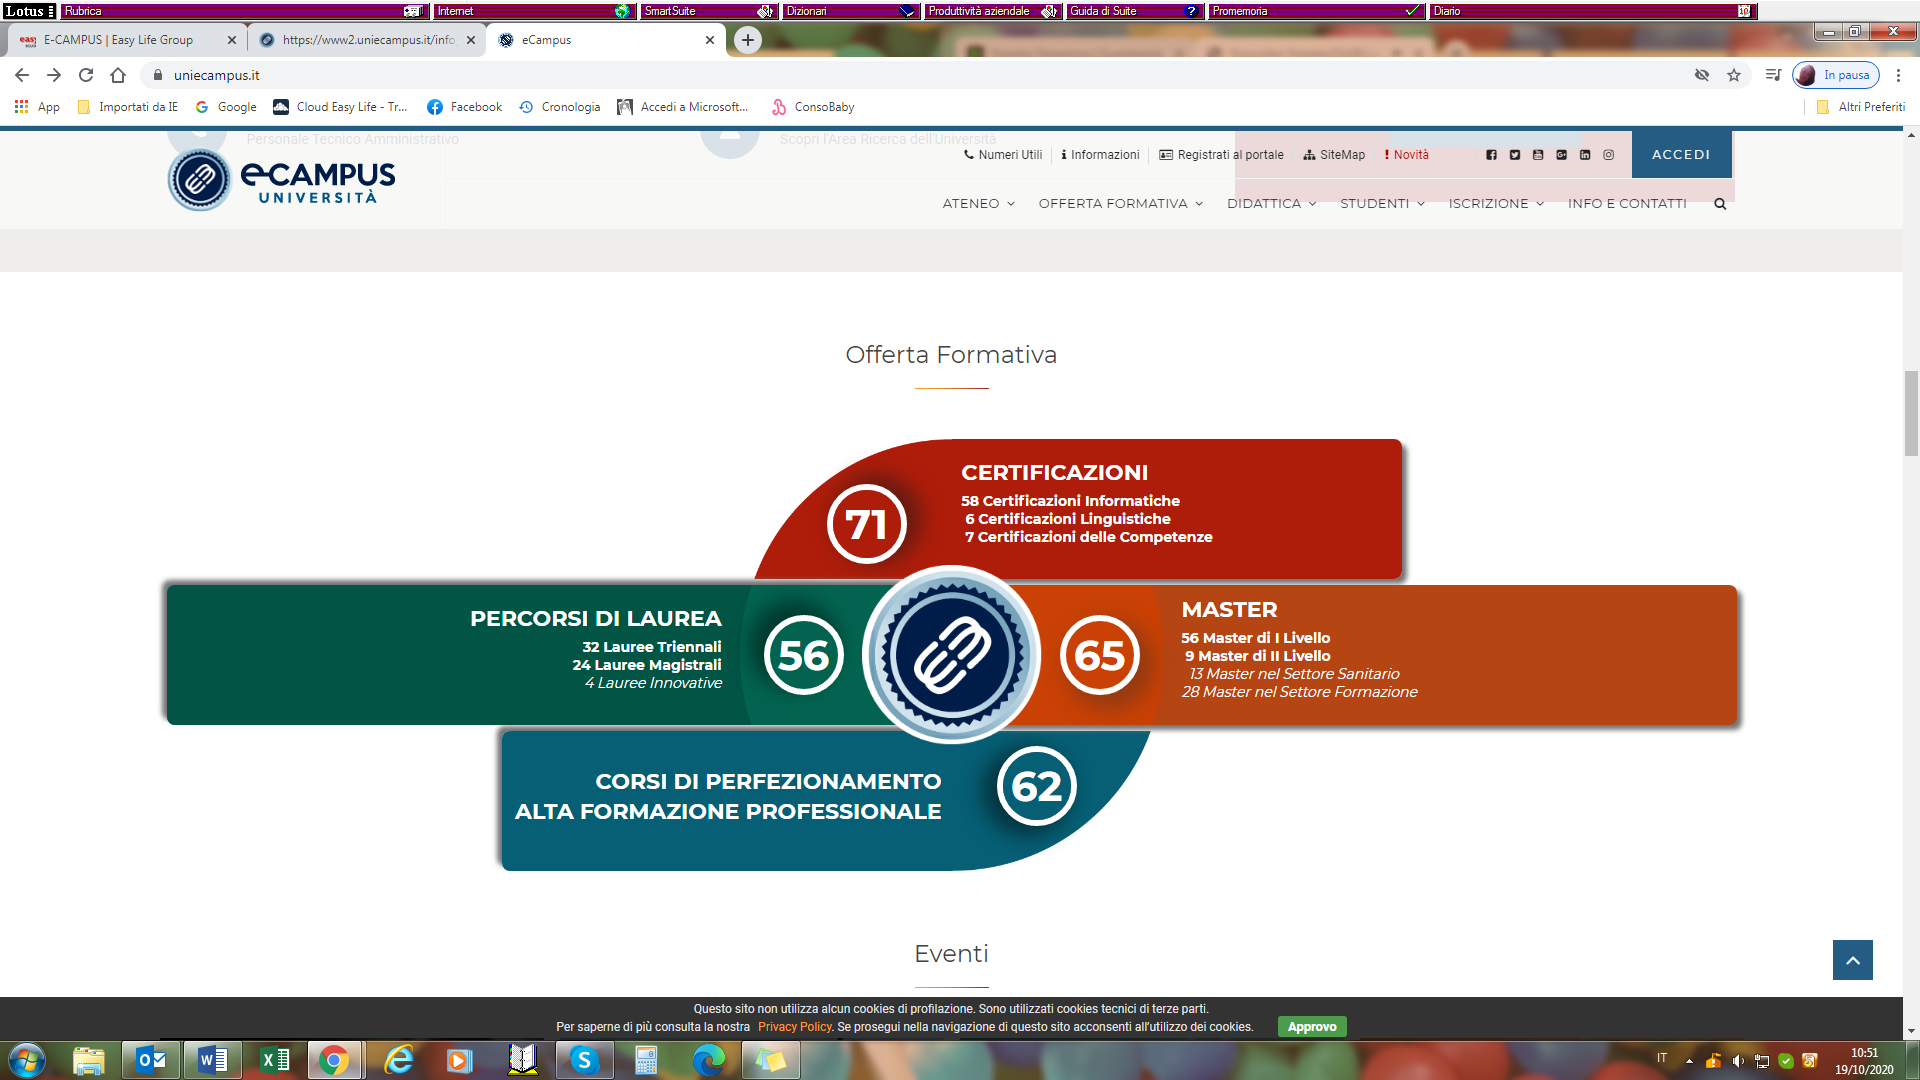This screenshot has height=1080, width=1920.
Task: Open the Novità link
Action: [1406, 155]
